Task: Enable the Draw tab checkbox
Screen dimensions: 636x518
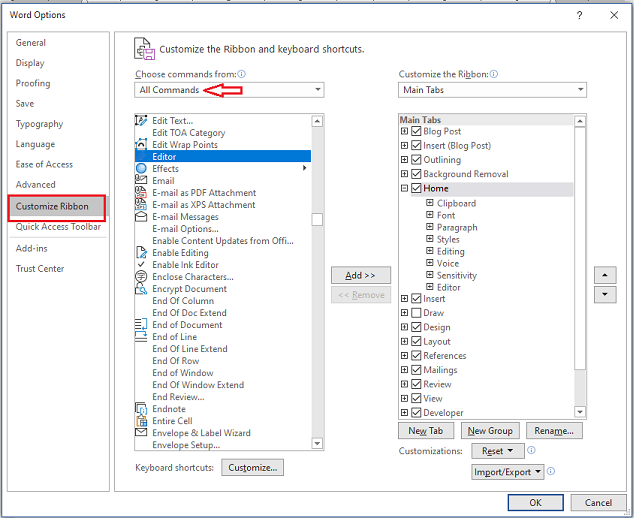Action: 416,313
